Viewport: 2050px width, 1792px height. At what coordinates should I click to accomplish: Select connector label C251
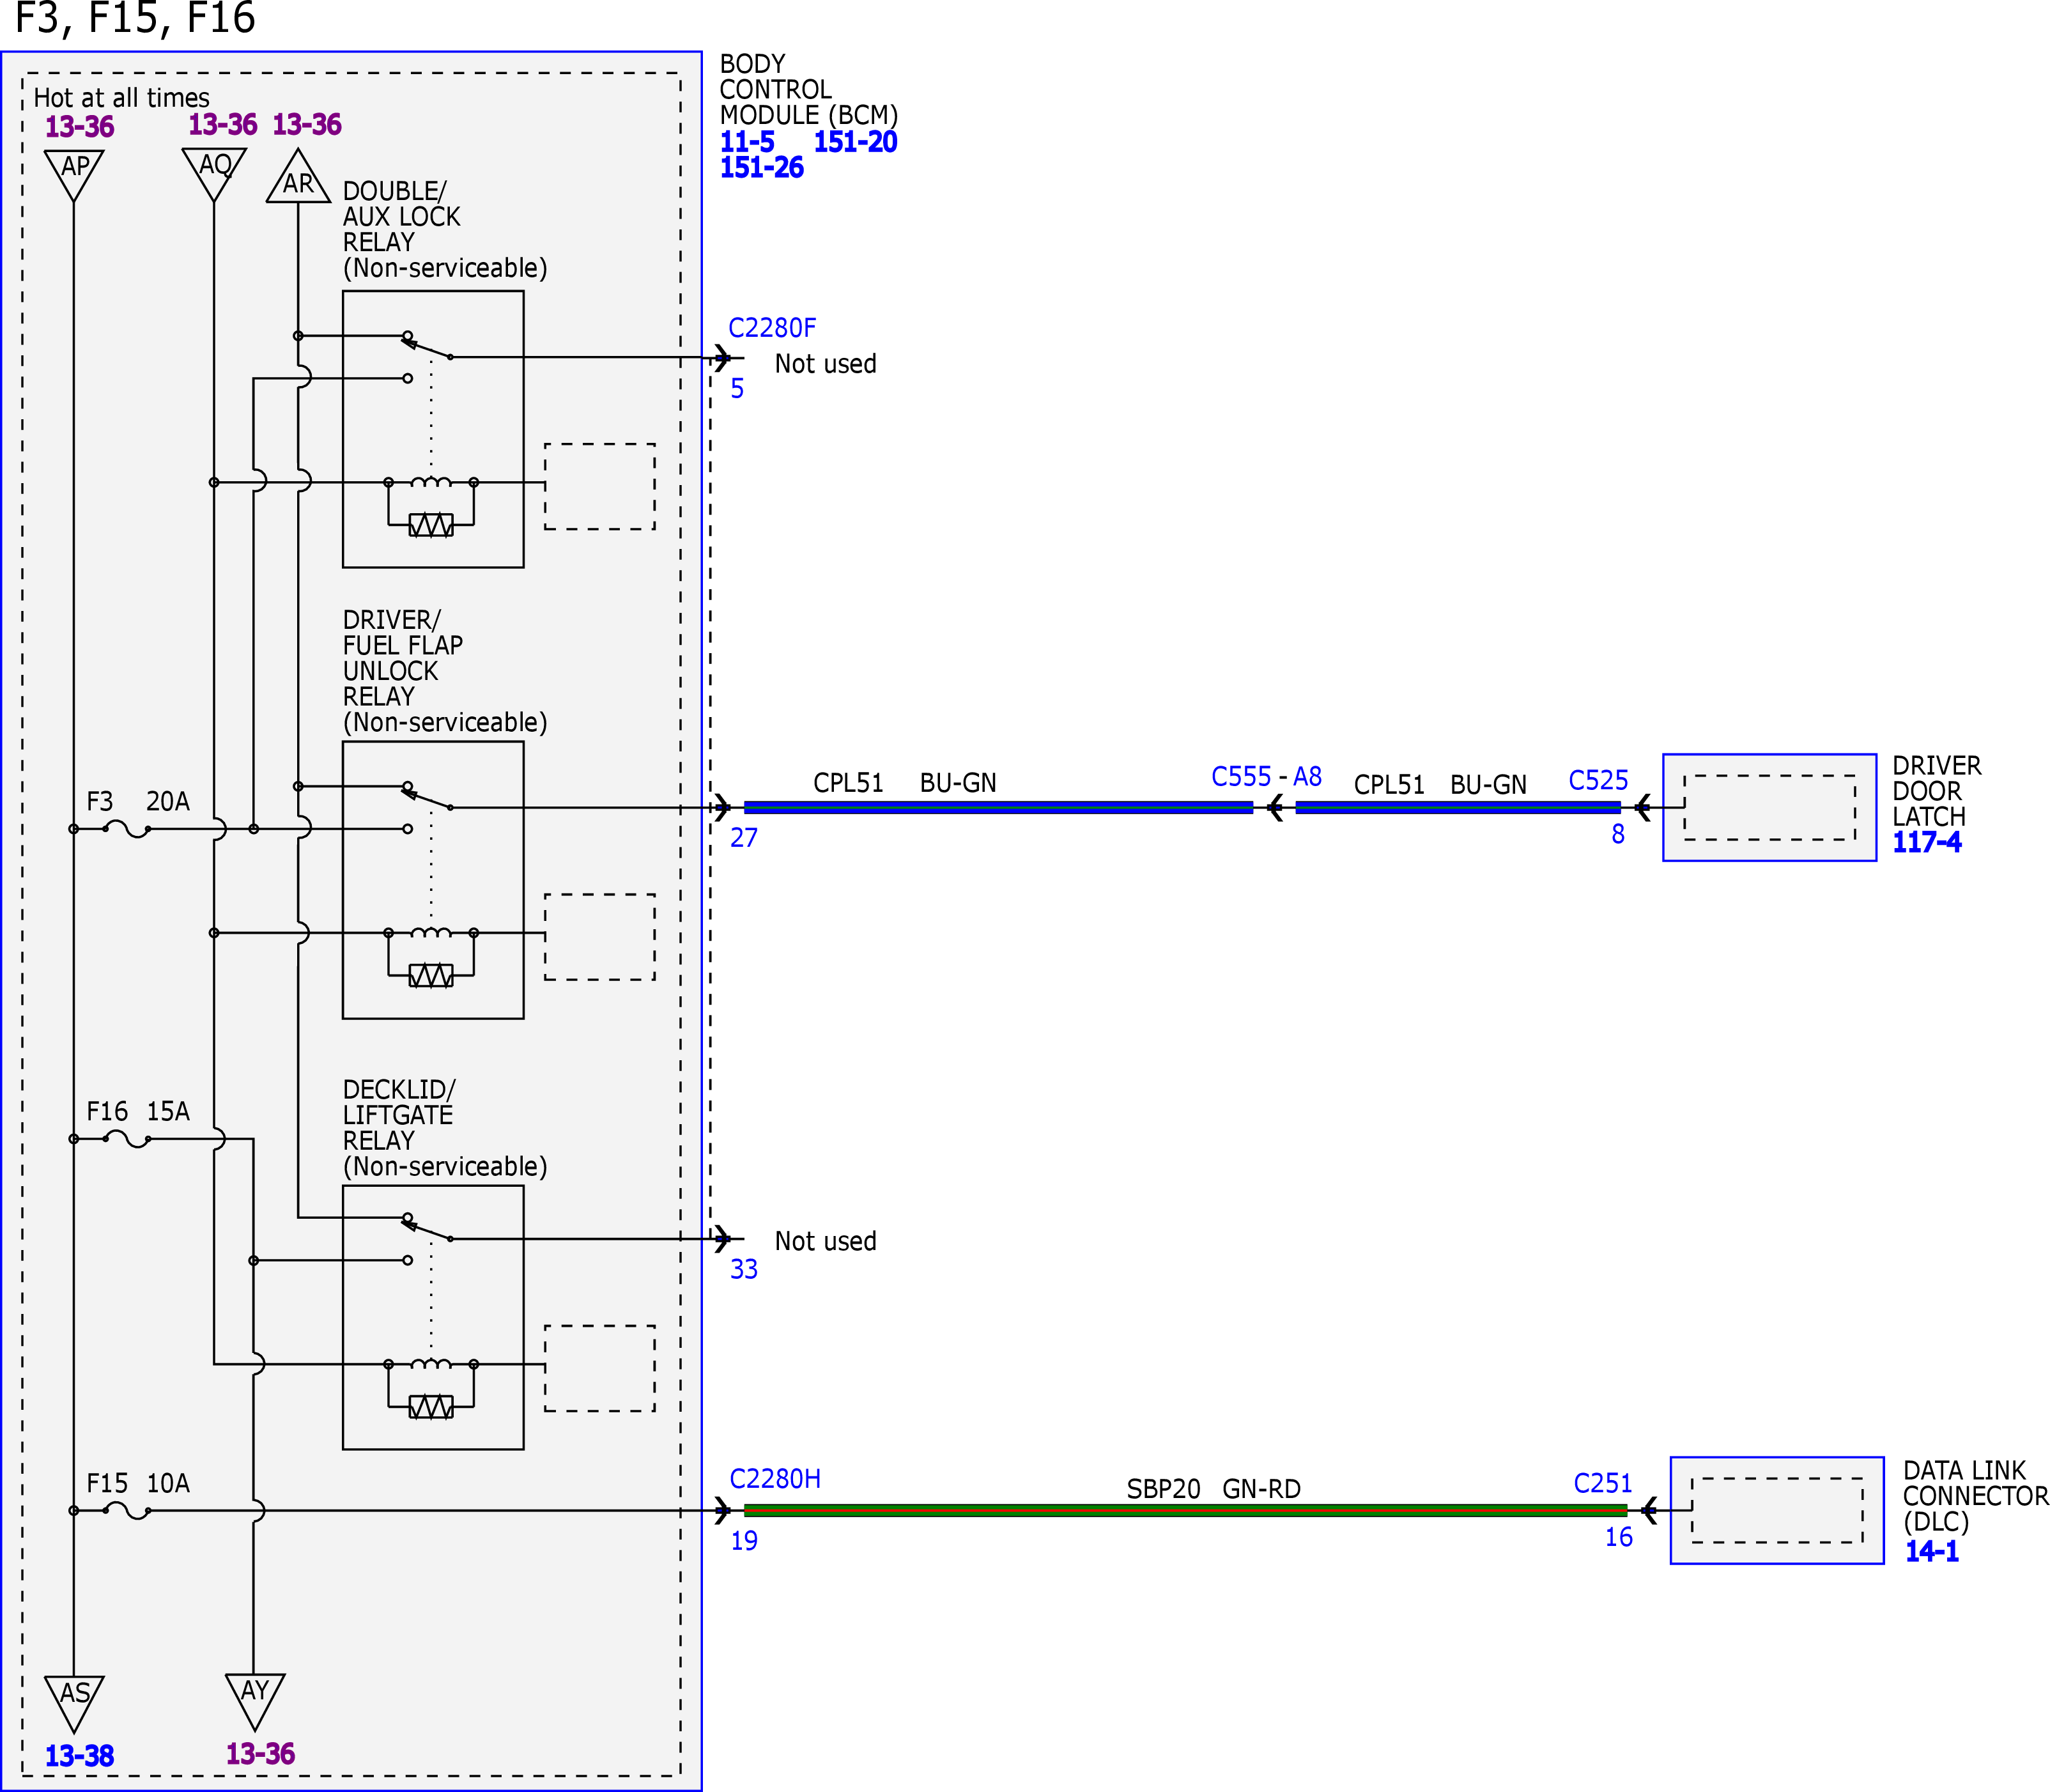(1603, 1484)
